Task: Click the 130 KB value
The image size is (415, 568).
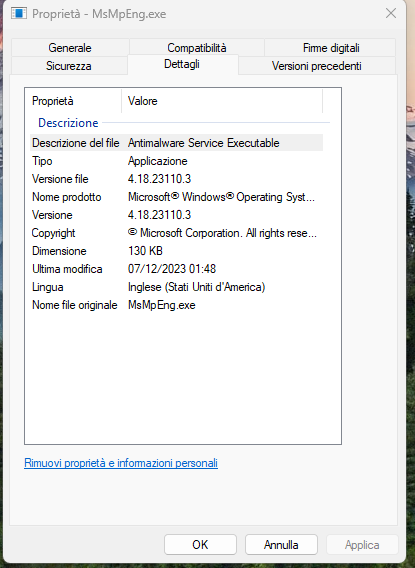Action: [x=145, y=251]
